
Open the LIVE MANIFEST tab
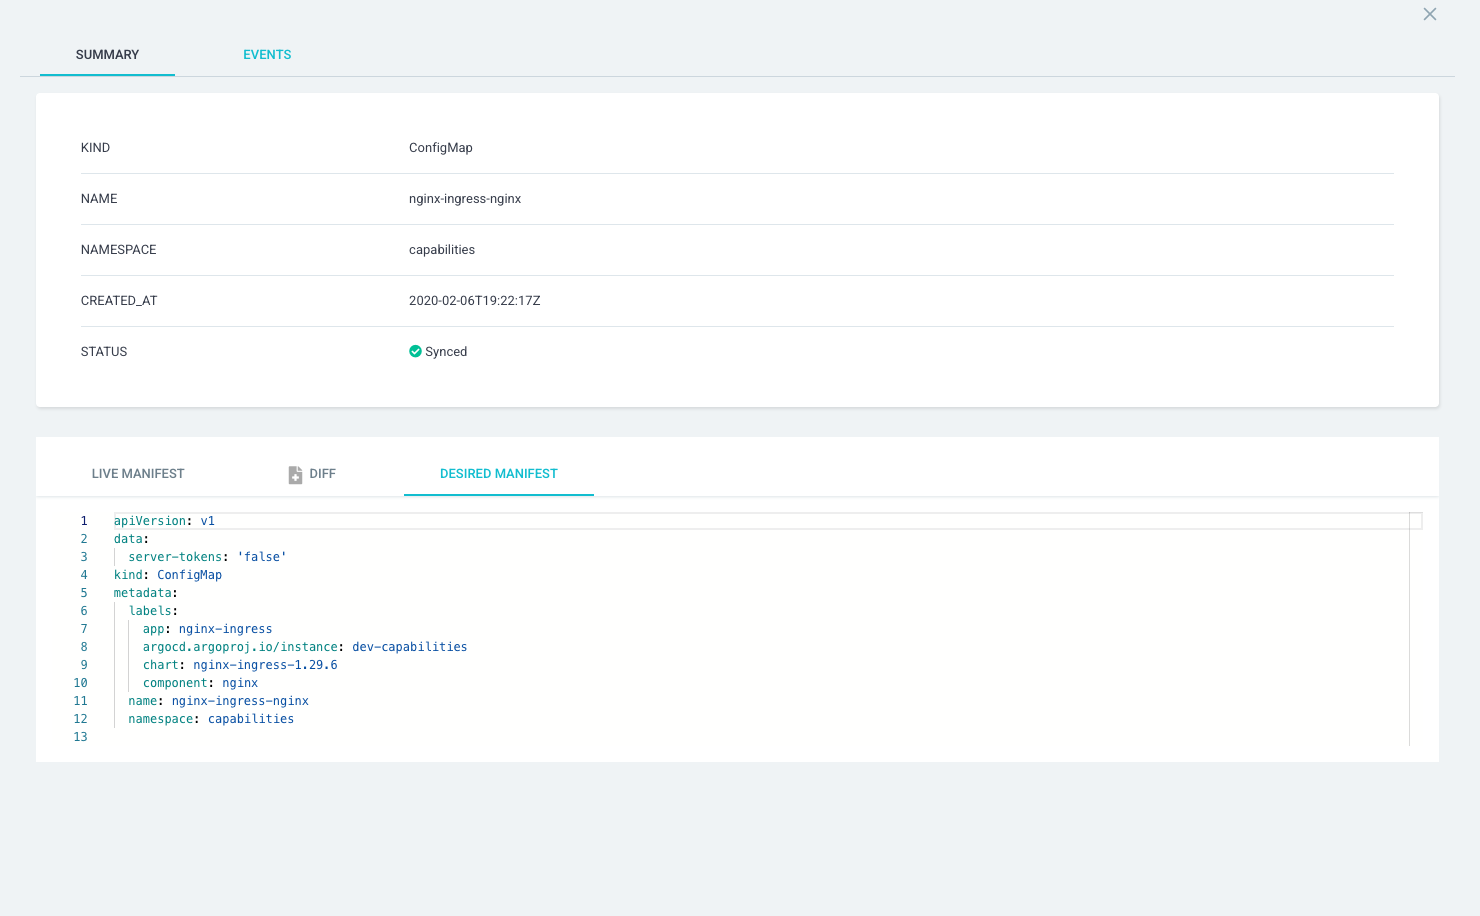point(138,473)
